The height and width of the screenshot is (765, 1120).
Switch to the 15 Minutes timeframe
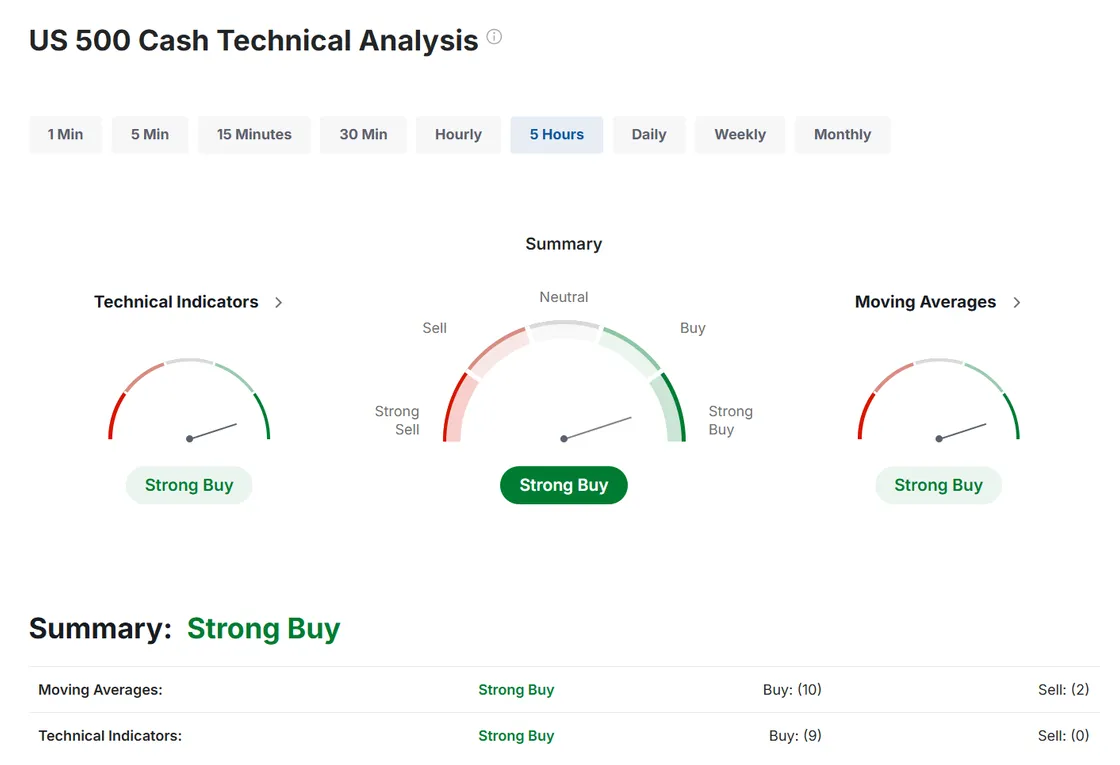tap(254, 134)
